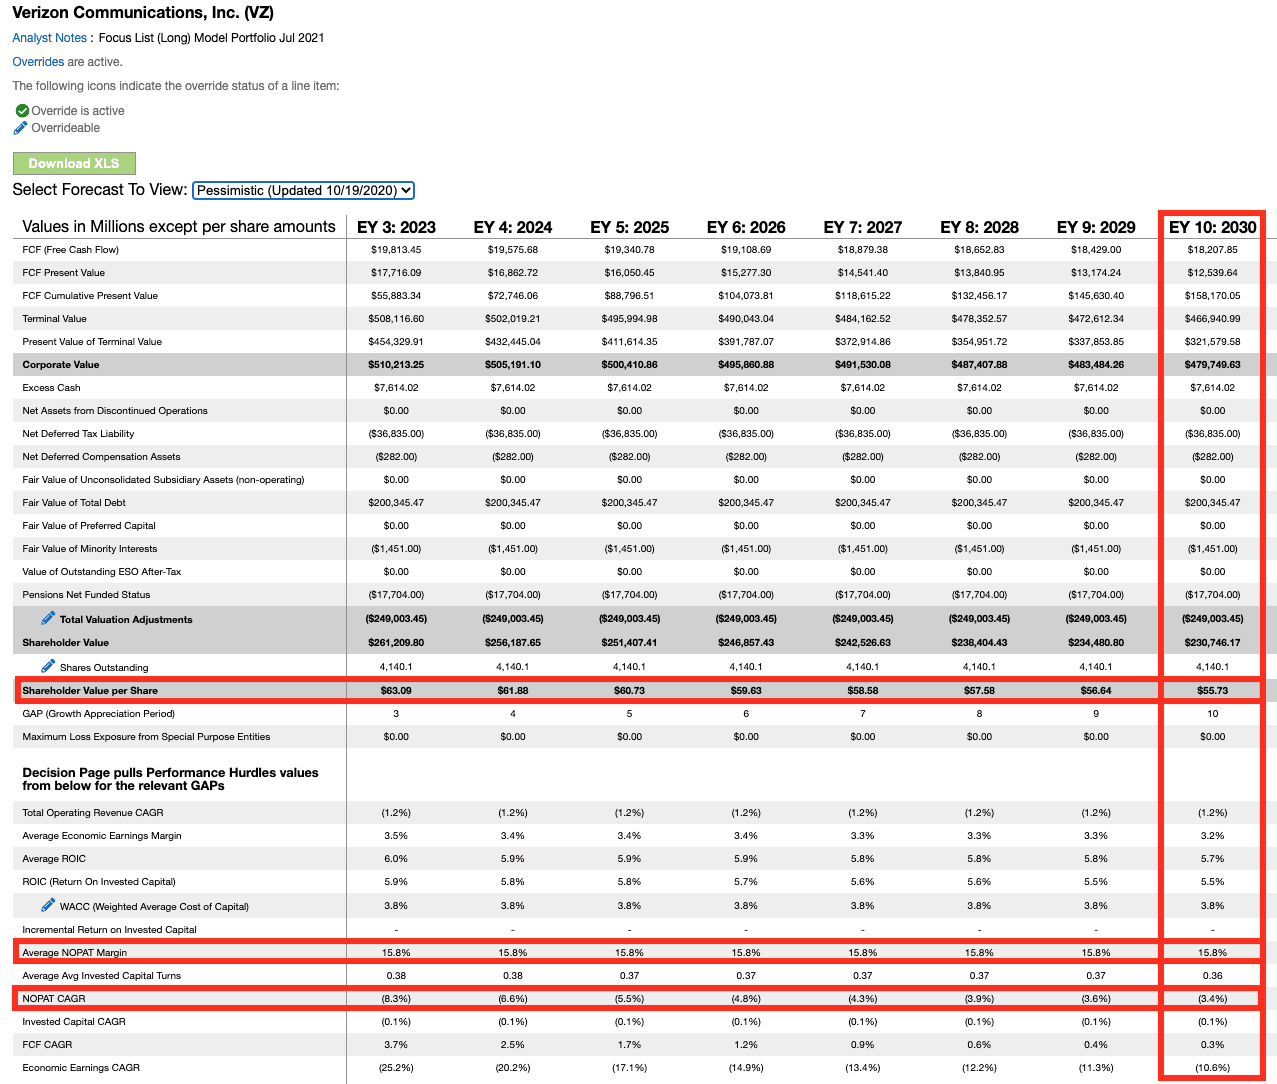The height and width of the screenshot is (1084, 1277).
Task: Click the green checkmark Override is active icon
Action: 22,111
